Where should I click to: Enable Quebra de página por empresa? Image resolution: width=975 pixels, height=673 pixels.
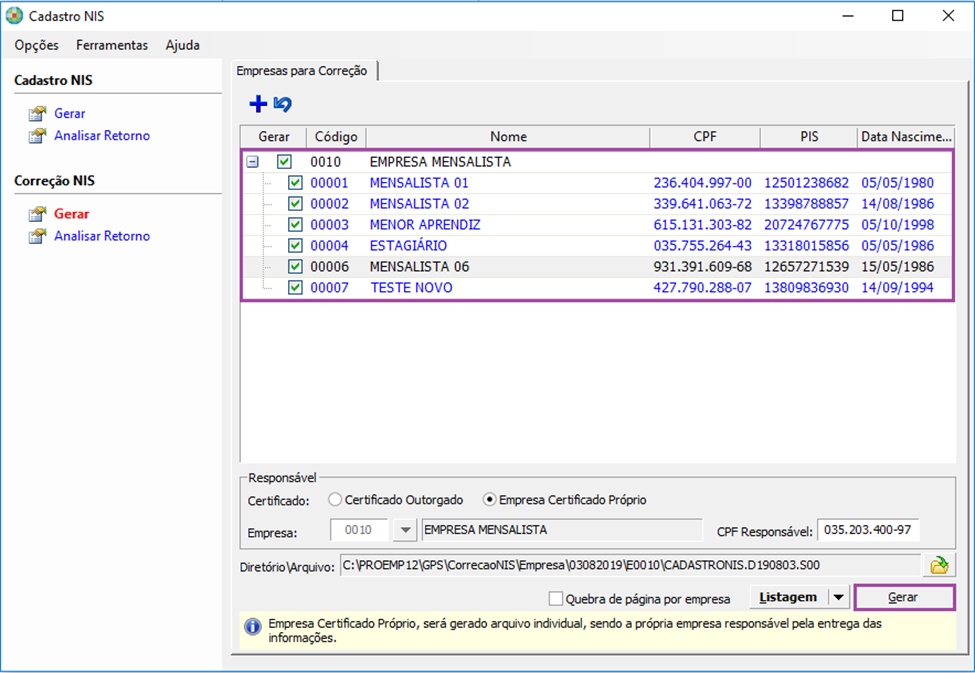coord(556,599)
